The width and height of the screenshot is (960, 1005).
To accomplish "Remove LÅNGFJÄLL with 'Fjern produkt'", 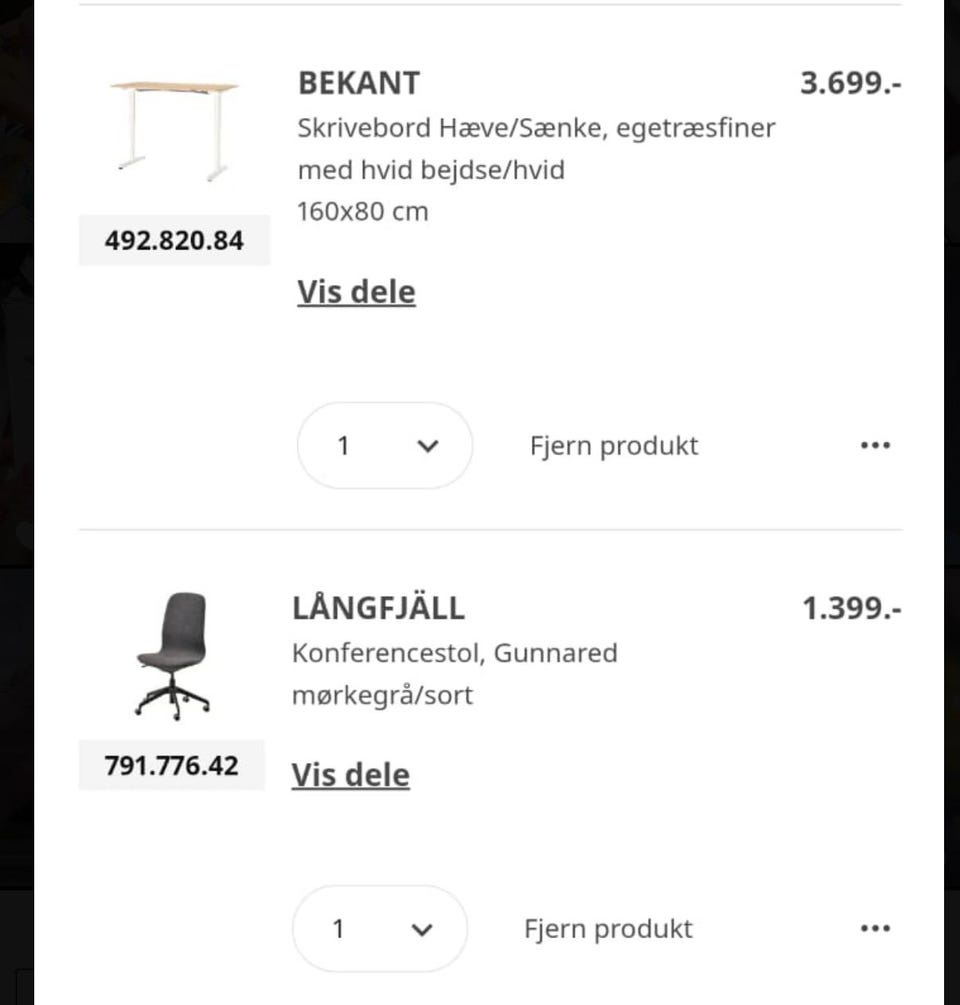I will (x=608, y=929).
